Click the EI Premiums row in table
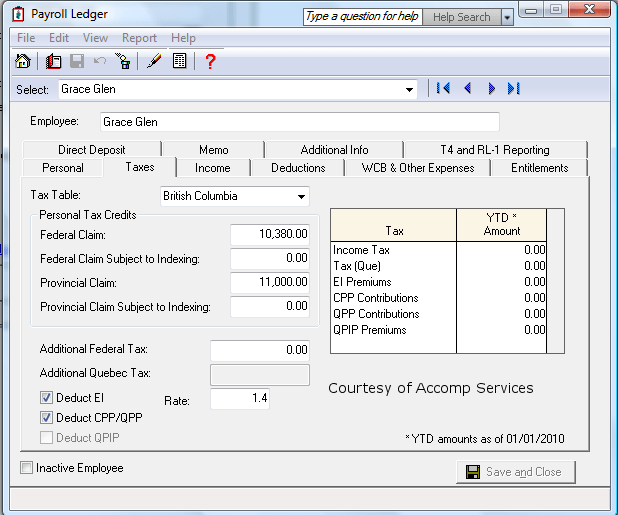The width and height of the screenshot is (618, 515). tap(438, 282)
